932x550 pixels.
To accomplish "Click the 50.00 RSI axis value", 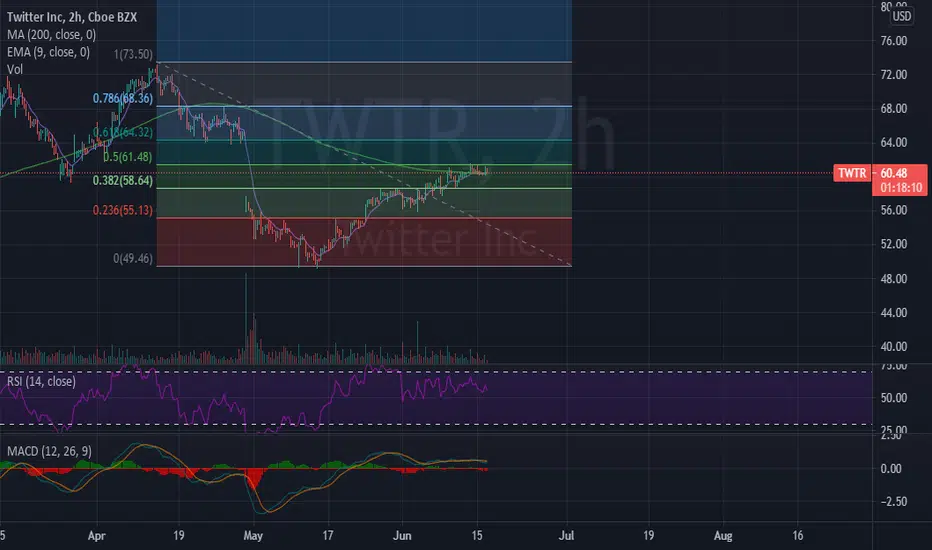I will (x=893, y=398).
